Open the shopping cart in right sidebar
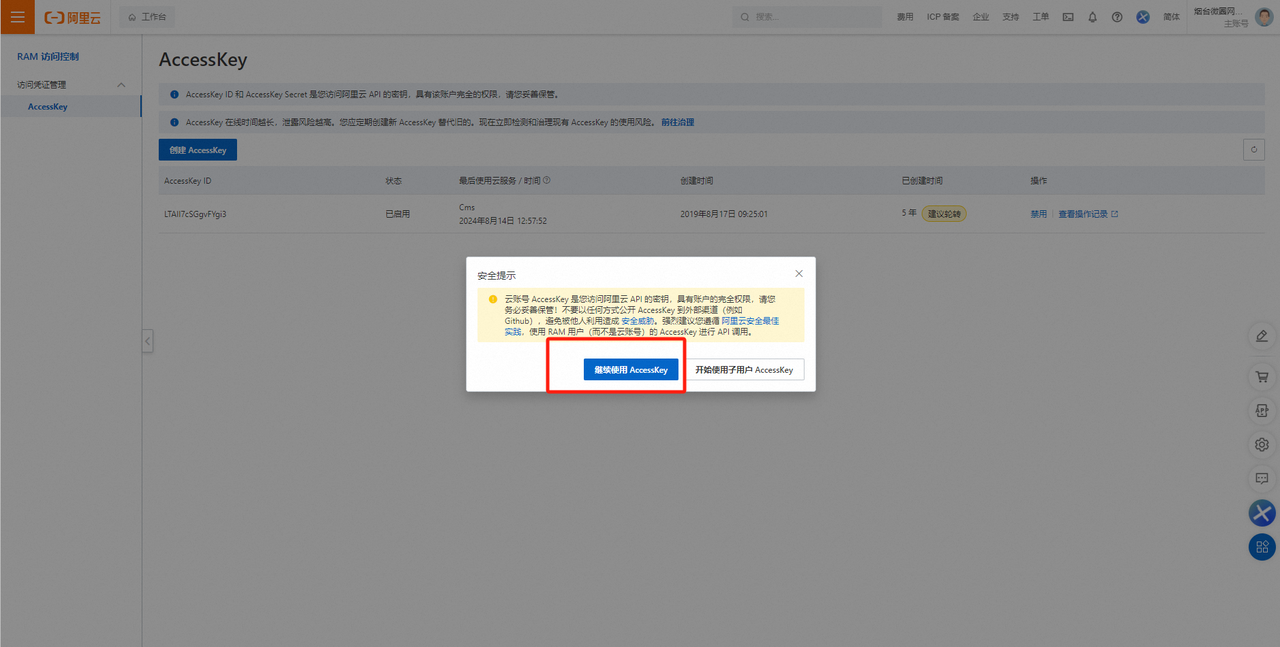Viewport: 1280px width, 647px height. (x=1262, y=377)
